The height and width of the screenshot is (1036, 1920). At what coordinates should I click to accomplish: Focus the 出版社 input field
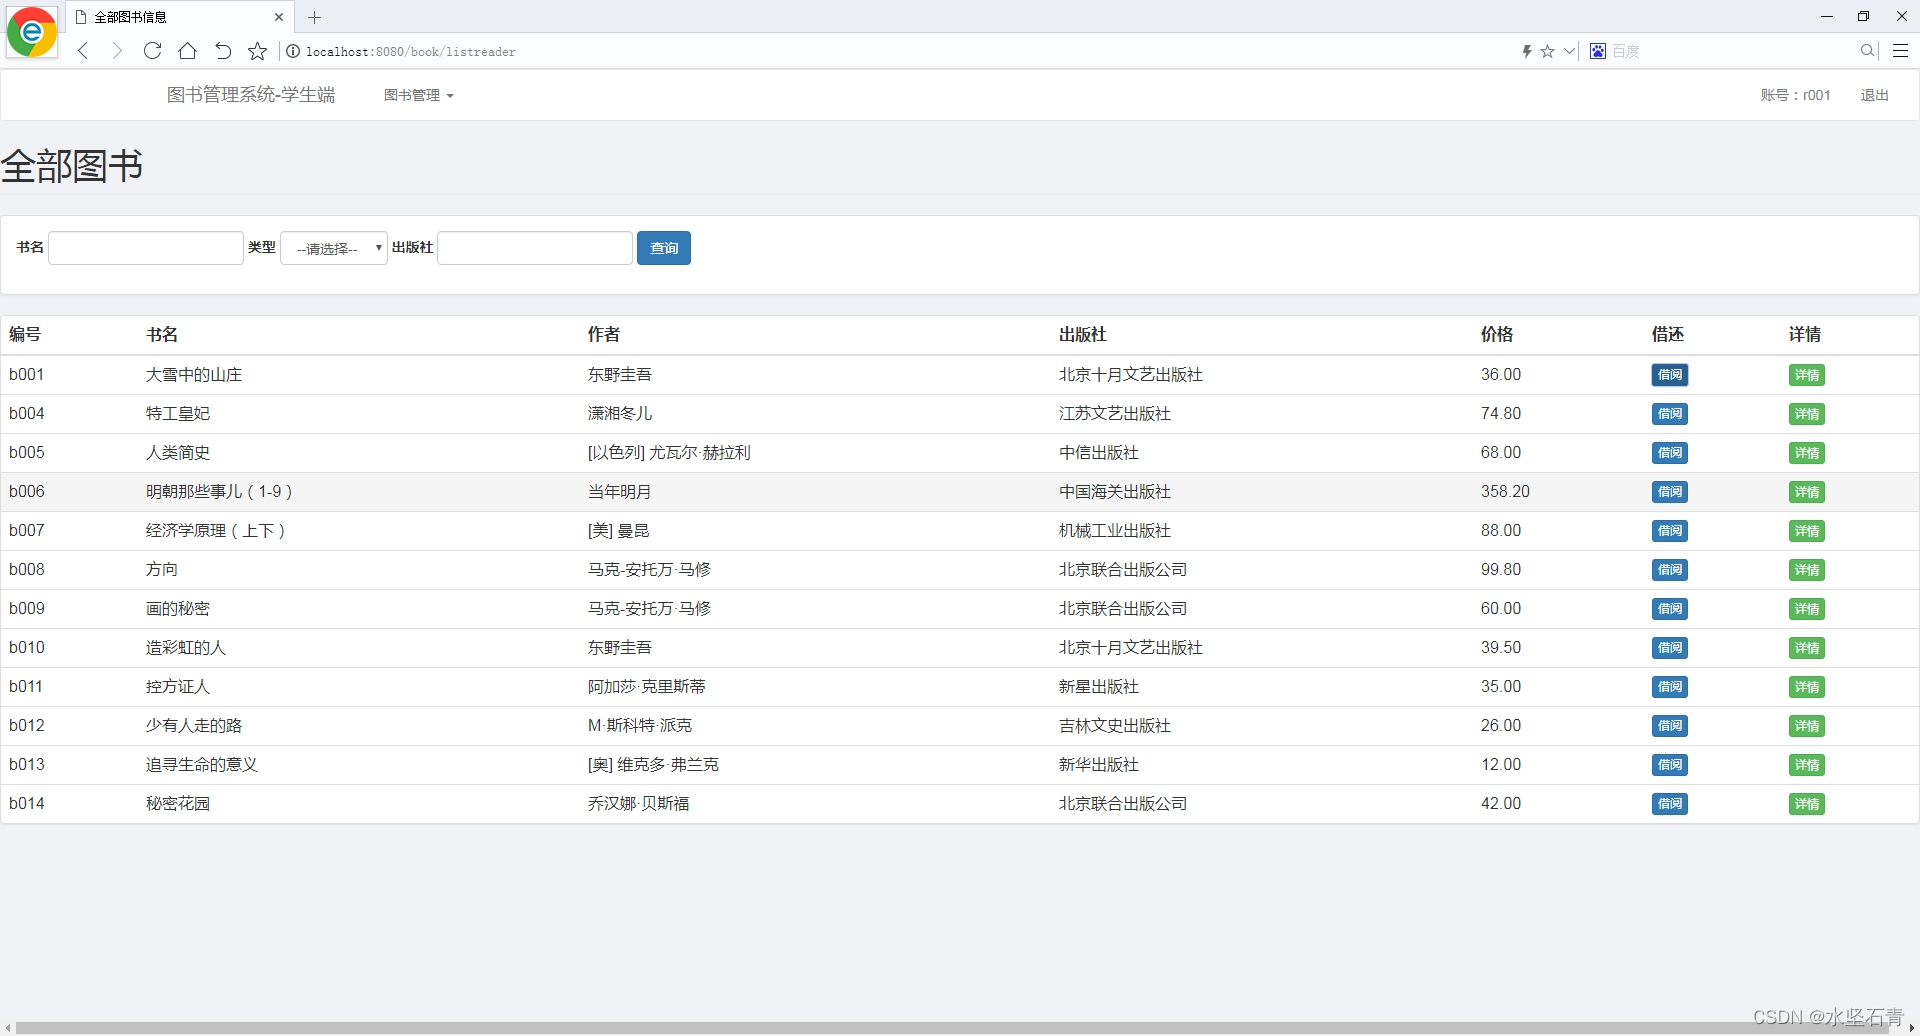click(535, 248)
